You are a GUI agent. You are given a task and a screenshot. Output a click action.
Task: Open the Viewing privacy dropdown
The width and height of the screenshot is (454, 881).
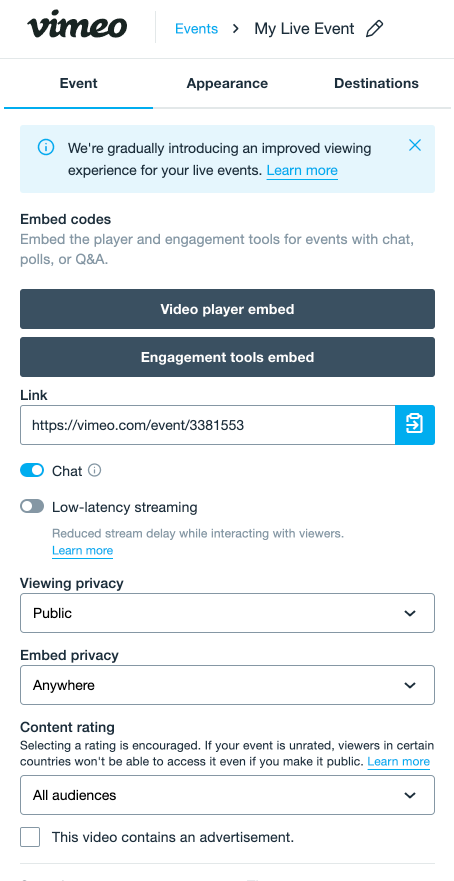[x=228, y=613]
